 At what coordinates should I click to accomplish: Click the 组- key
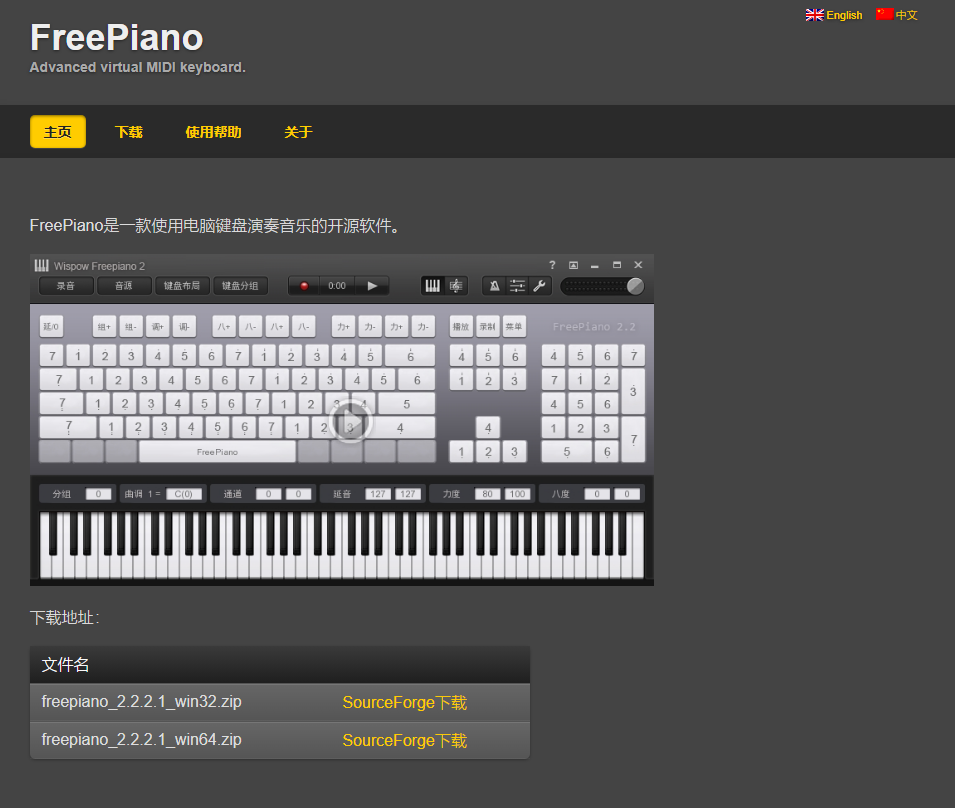tap(131, 326)
